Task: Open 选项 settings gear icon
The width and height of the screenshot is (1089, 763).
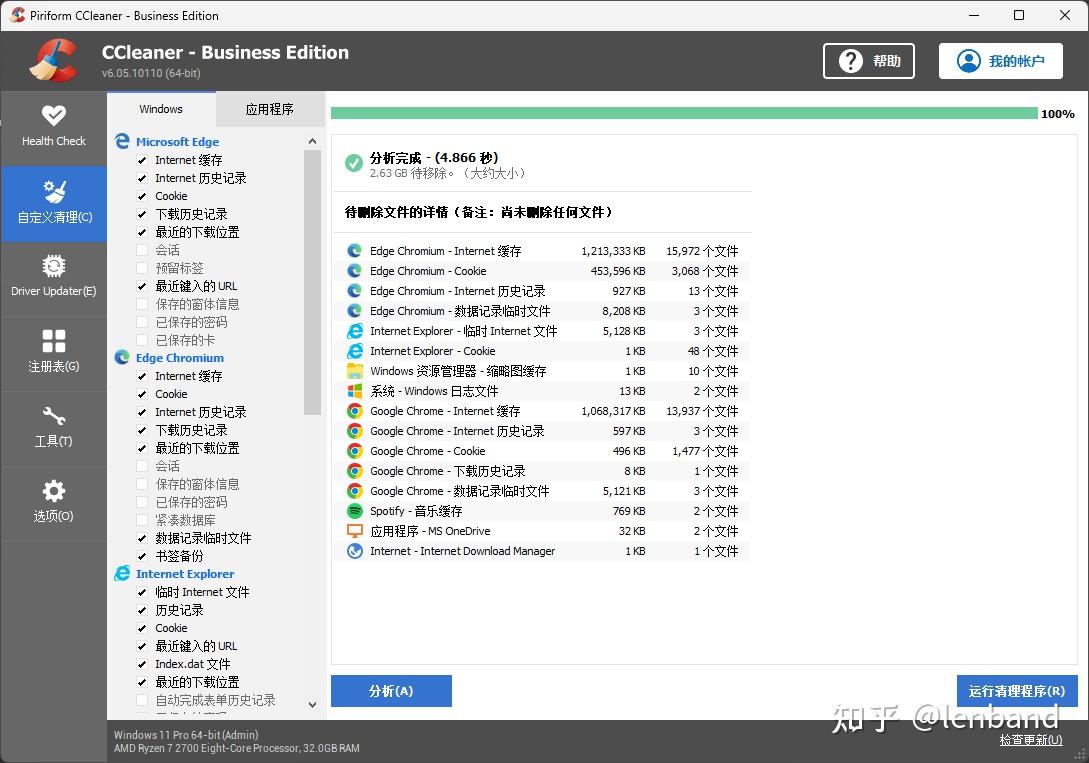Action: pyautogui.click(x=53, y=491)
